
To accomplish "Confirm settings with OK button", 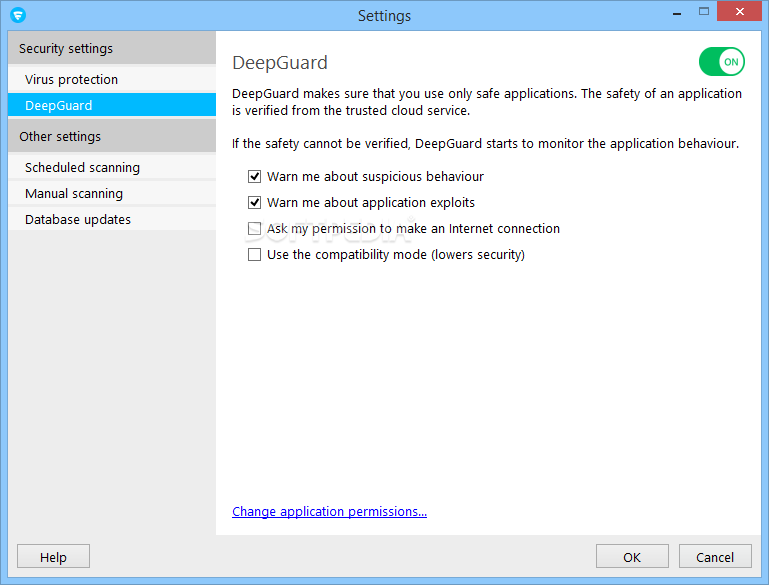I will (632, 557).
